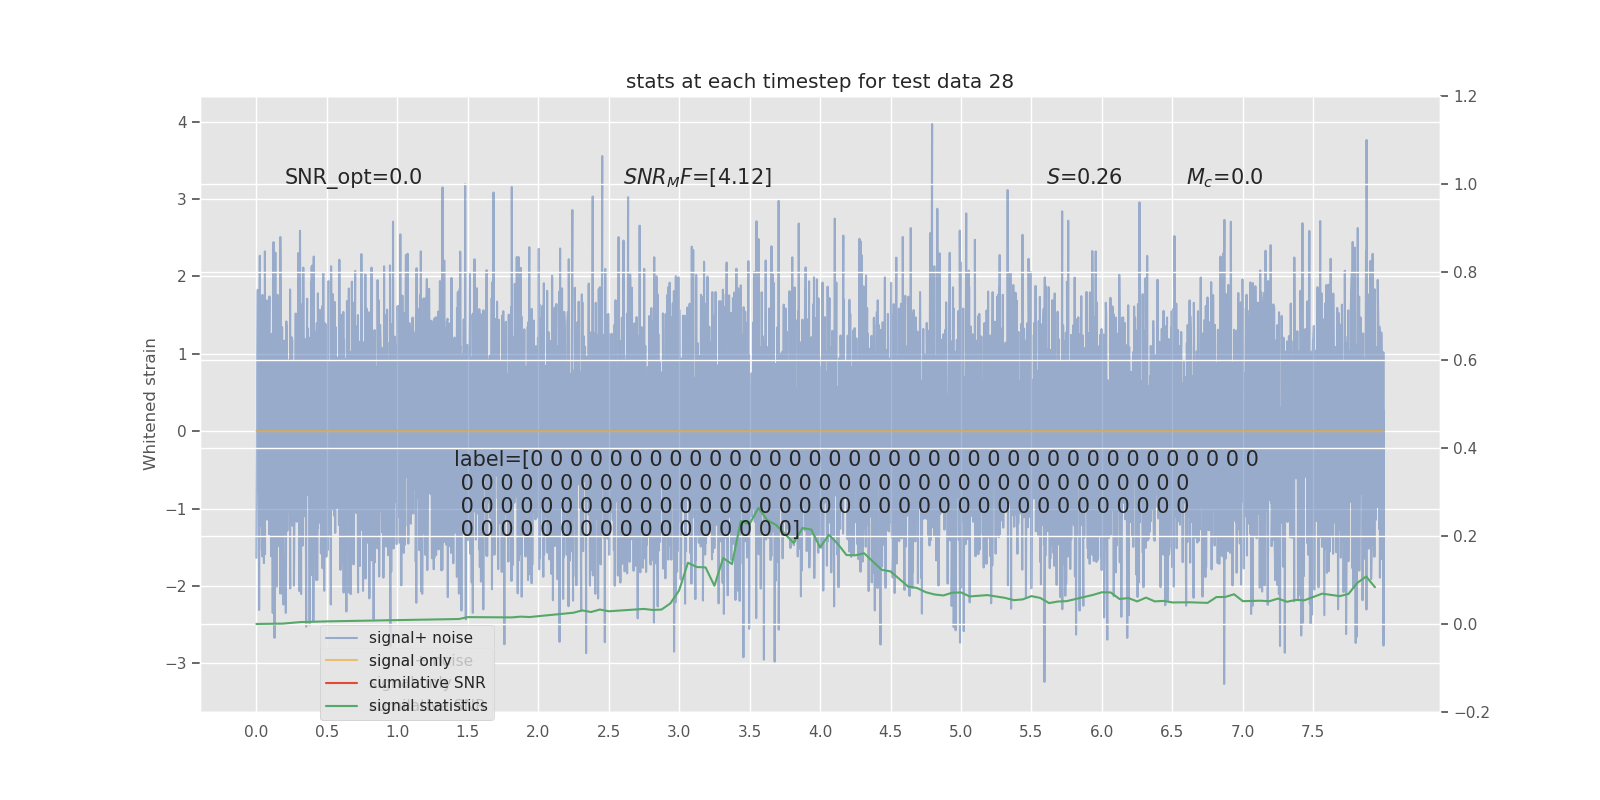This screenshot has height=800, width=1600.
Task: Select the right y-axis tick label "0.2"
Action: (x=1465, y=537)
